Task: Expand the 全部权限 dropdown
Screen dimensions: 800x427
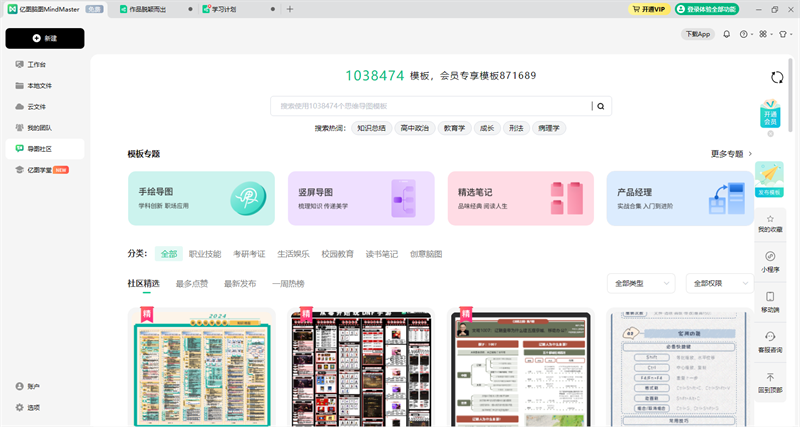Action: point(720,283)
